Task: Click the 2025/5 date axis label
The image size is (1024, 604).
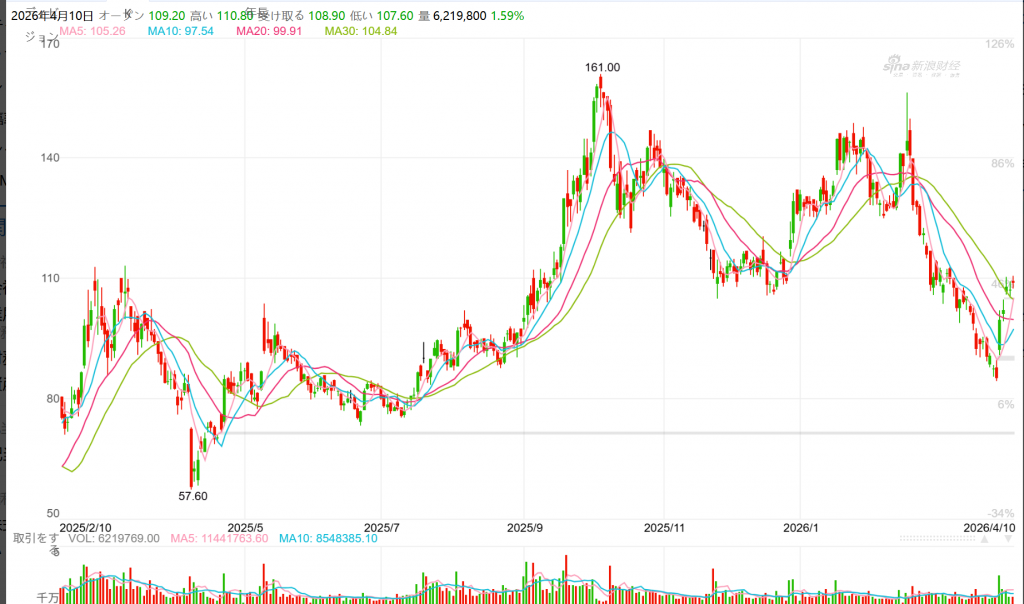Action: [x=245, y=526]
